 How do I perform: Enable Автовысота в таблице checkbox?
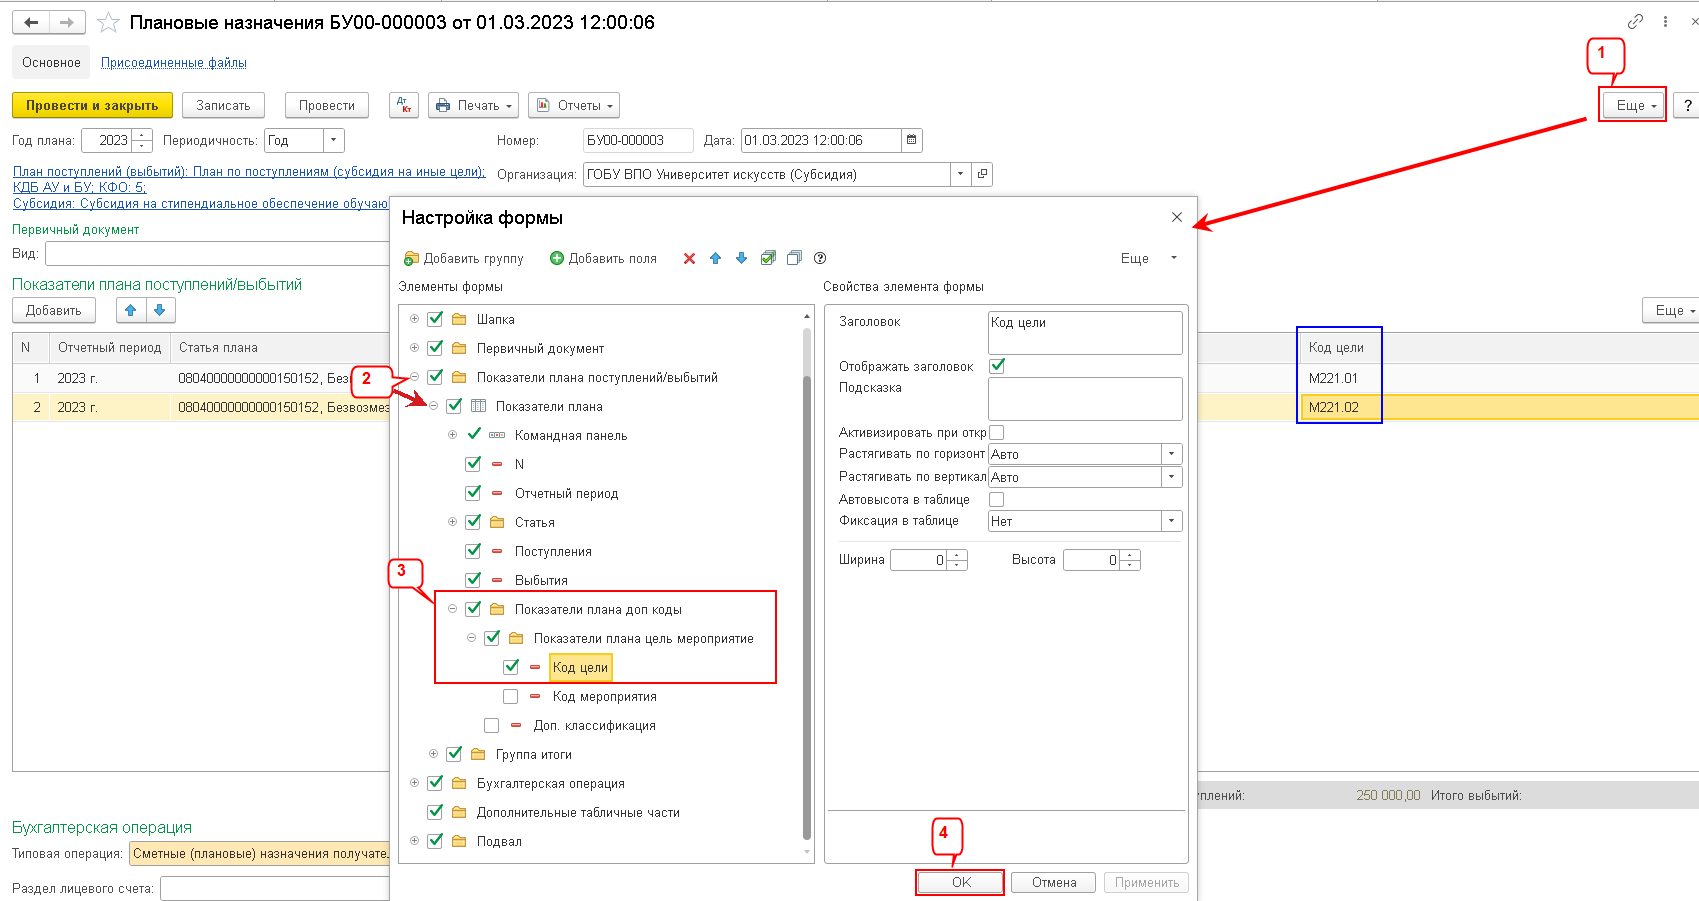tap(997, 499)
